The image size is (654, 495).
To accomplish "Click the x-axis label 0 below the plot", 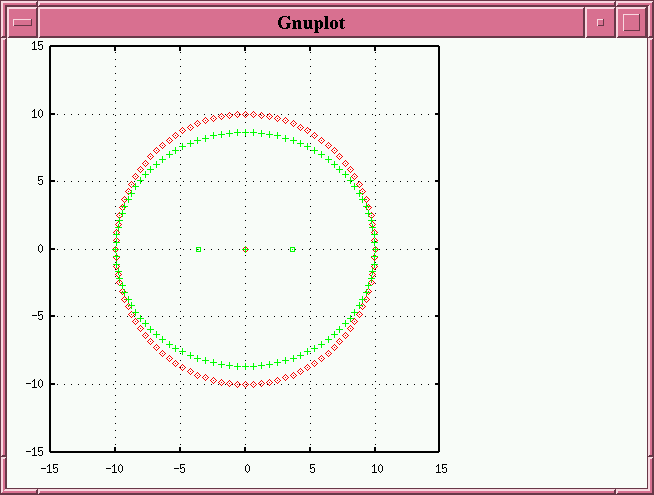I will [x=246, y=467].
